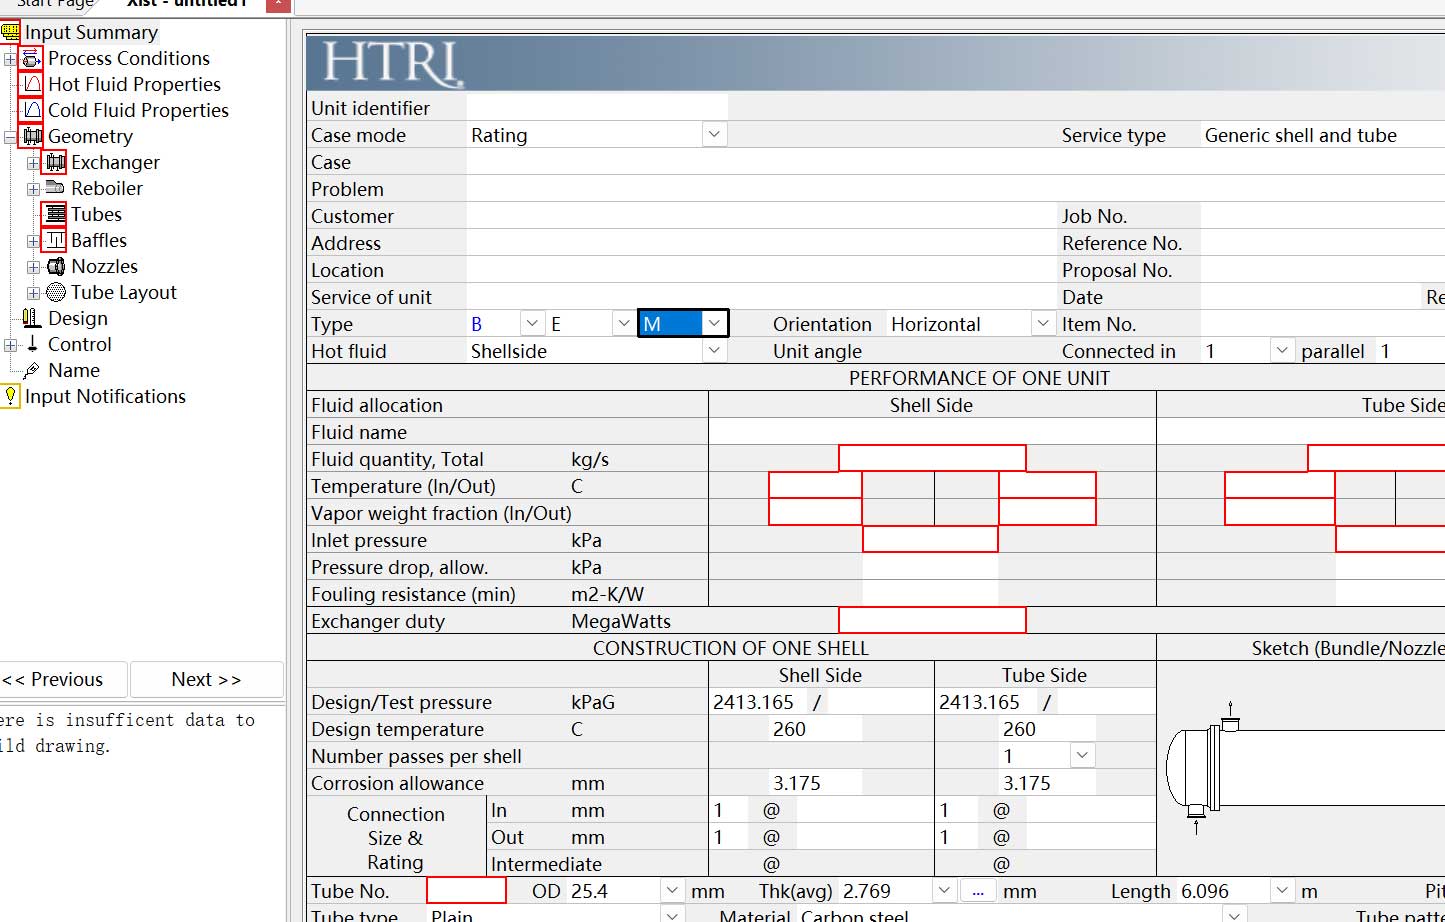Expand the Reboiler tree node
This screenshot has height=922, width=1445.
(x=33, y=189)
